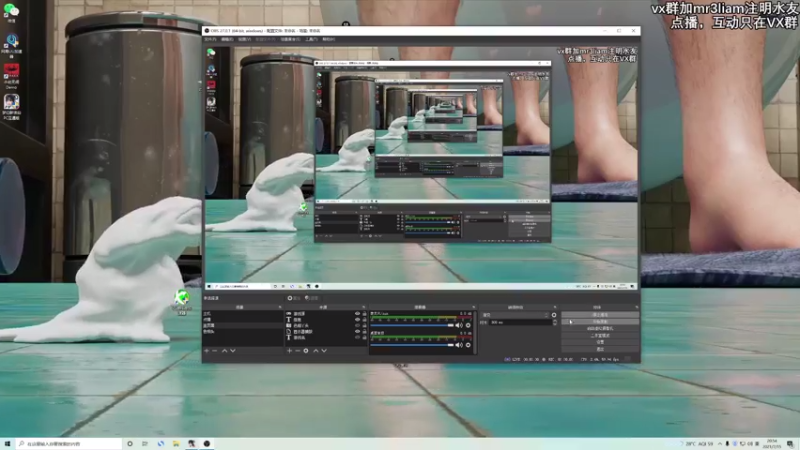This screenshot has width=800, height=450.
Task: Open 场景集合 menu in OBS
Action: point(290,39)
